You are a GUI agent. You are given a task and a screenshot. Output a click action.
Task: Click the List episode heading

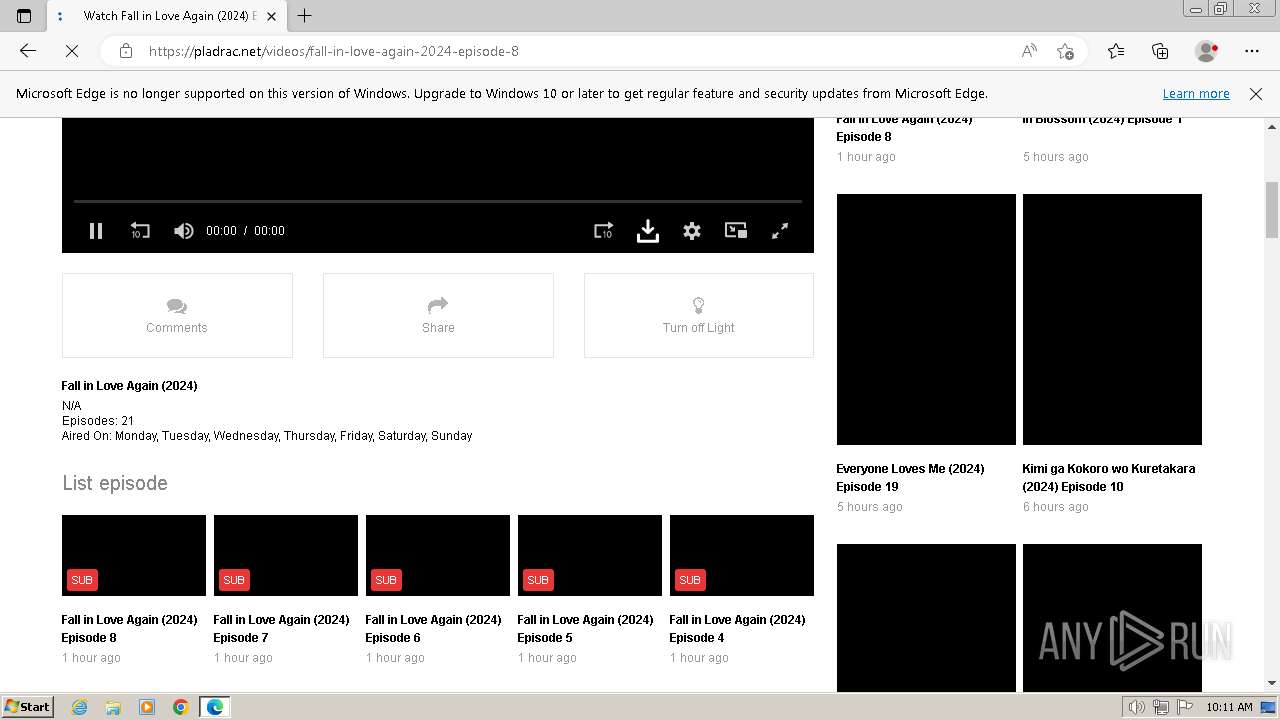tap(115, 483)
